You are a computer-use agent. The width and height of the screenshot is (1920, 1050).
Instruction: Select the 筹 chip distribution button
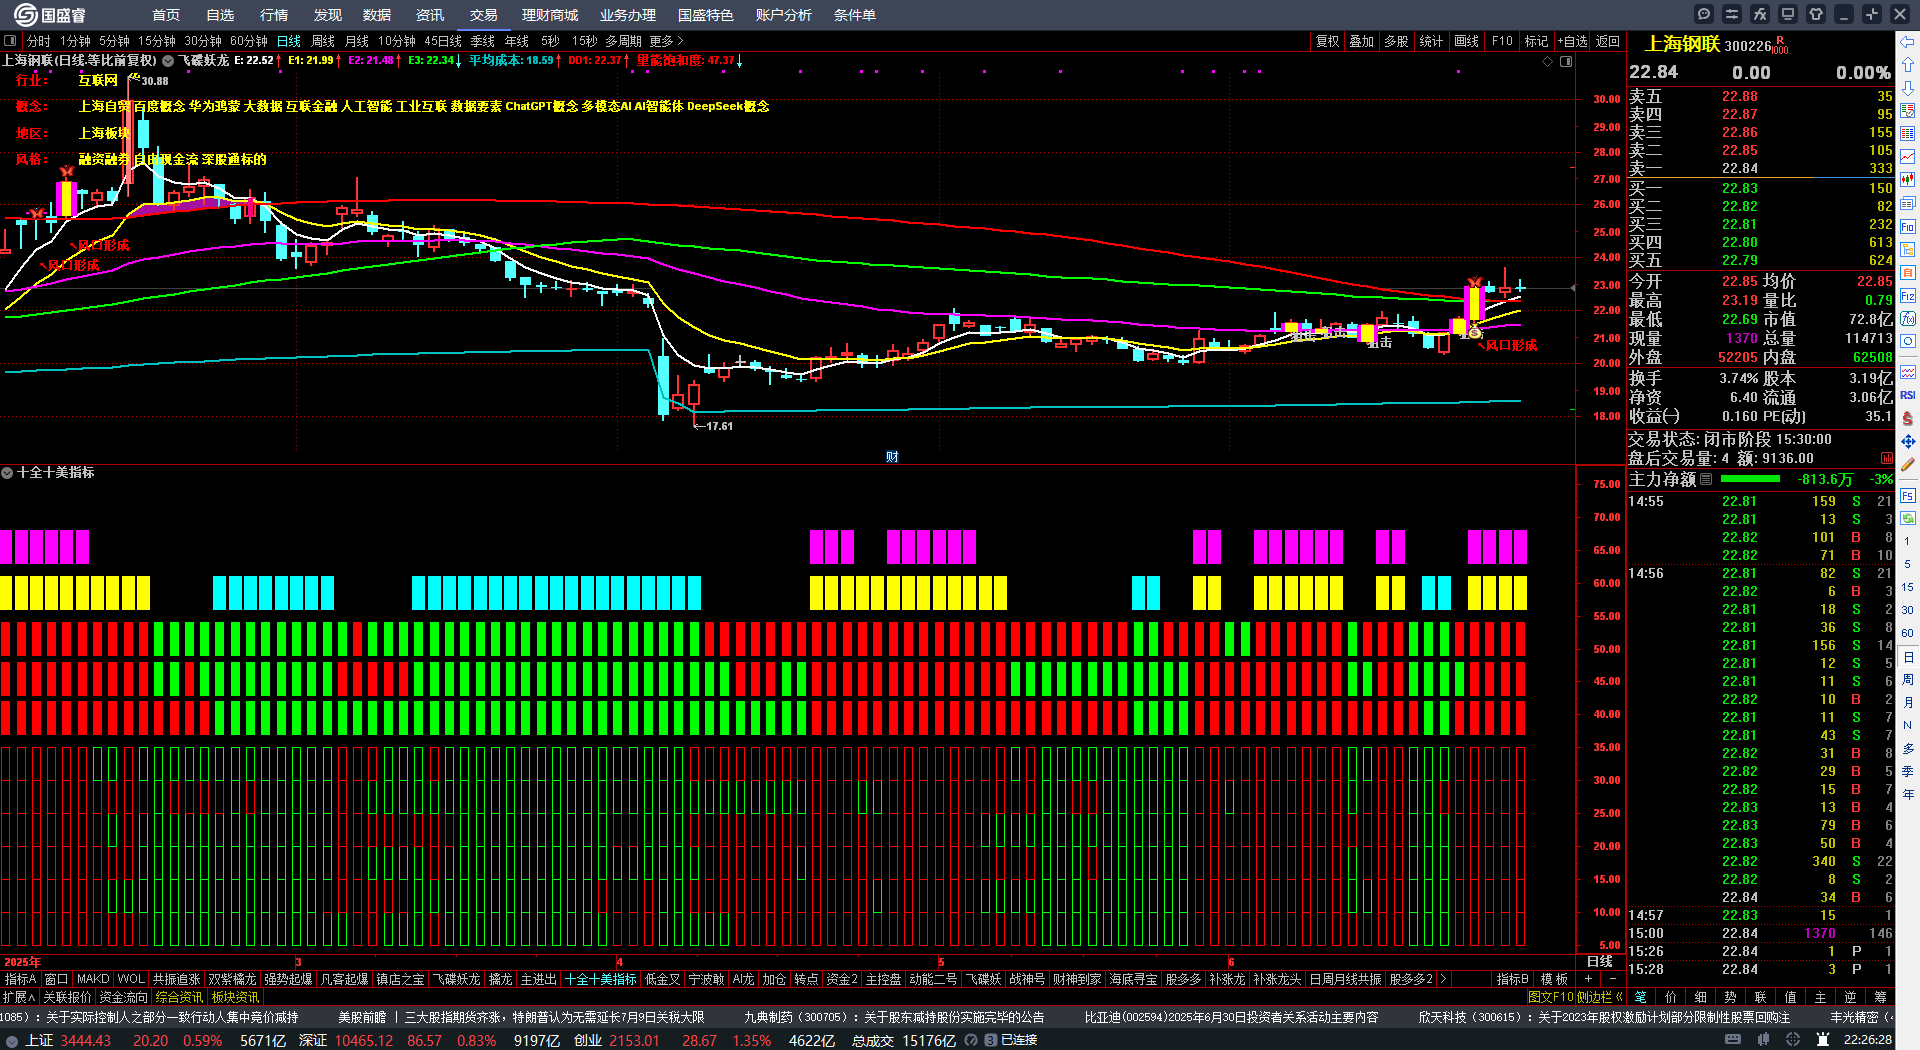[x=1880, y=997]
